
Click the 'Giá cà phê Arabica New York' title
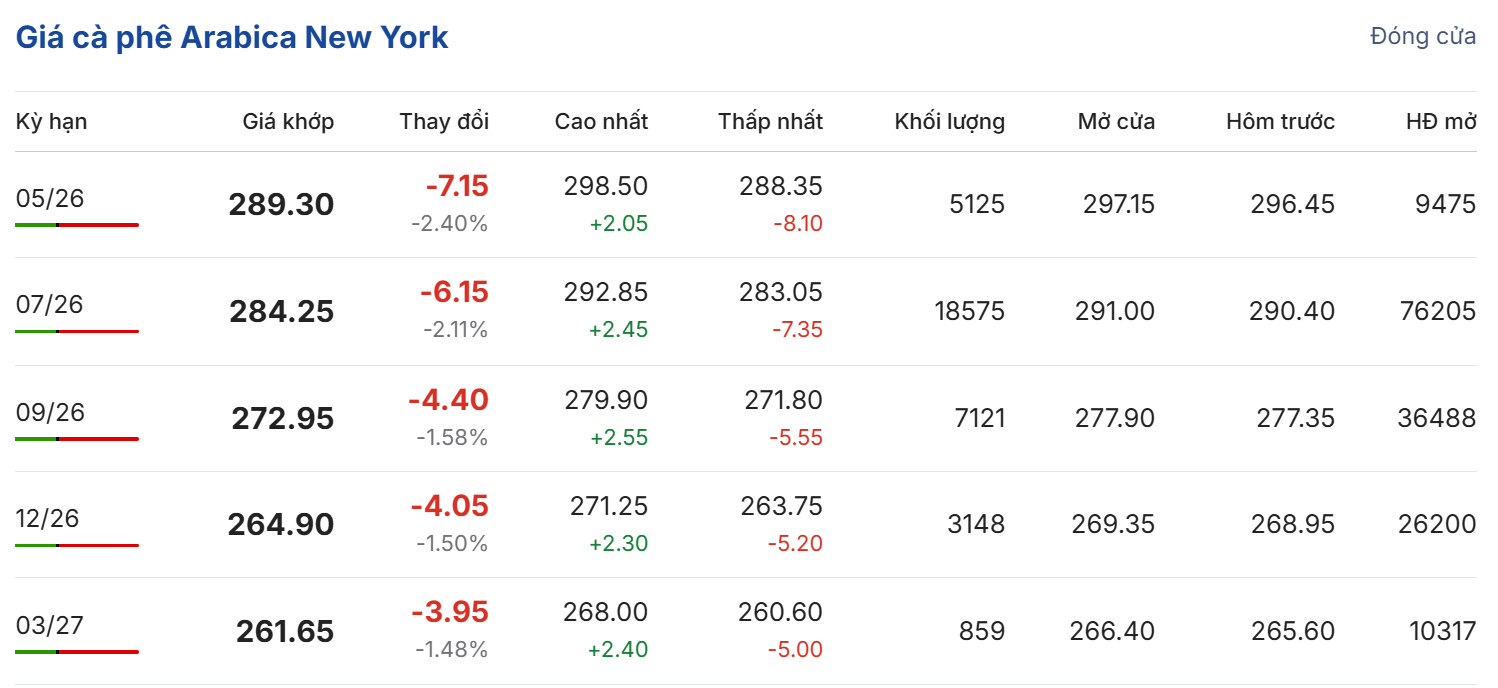[232, 38]
